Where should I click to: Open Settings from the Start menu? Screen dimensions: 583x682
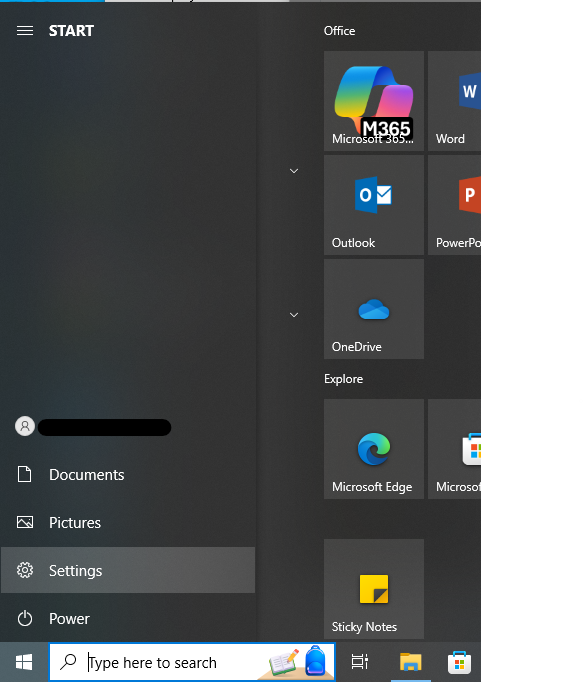tap(128, 570)
